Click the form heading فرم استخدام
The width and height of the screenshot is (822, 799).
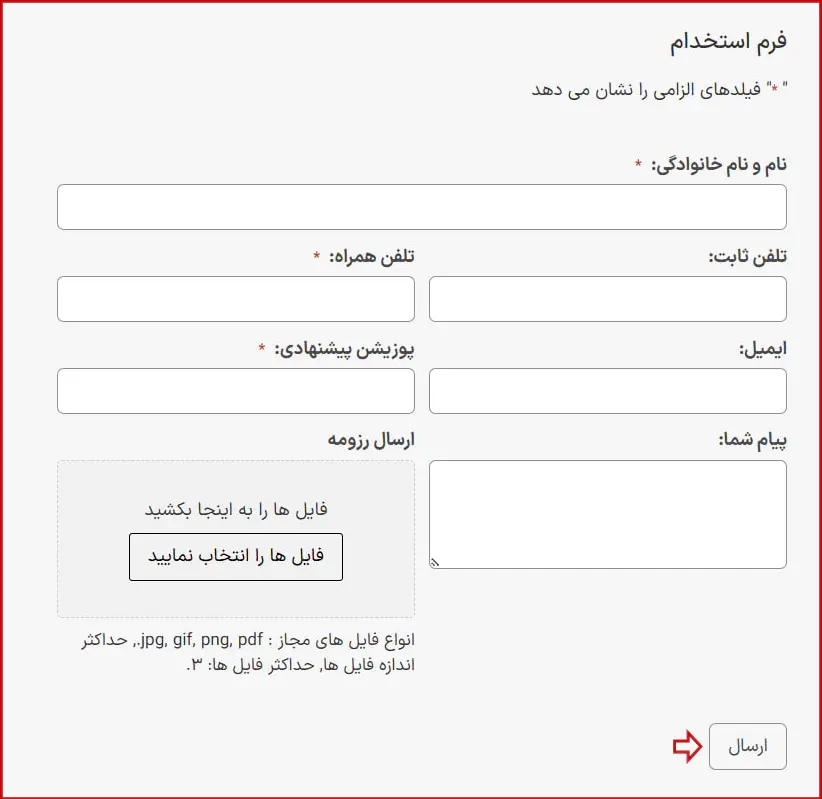(728, 42)
